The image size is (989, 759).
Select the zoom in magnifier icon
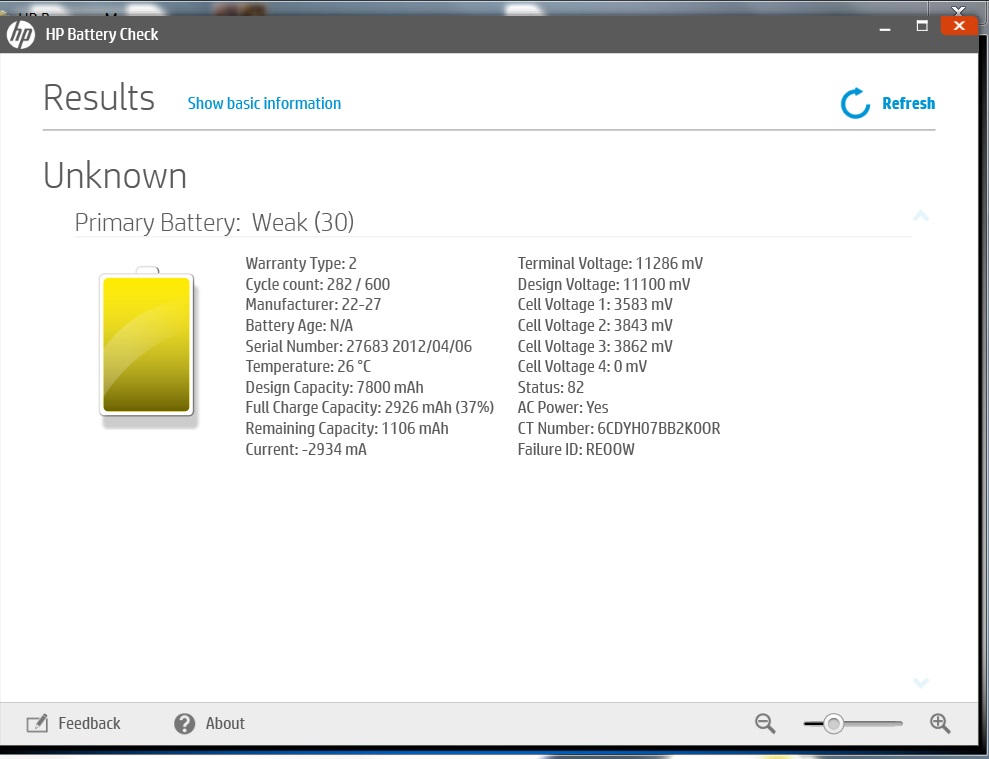click(940, 723)
